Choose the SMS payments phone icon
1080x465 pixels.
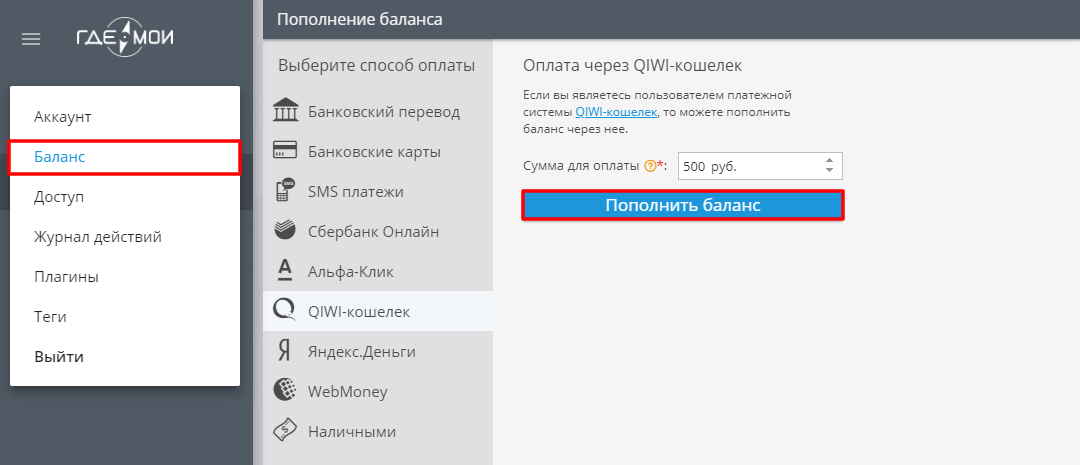click(x=285, y=192)
